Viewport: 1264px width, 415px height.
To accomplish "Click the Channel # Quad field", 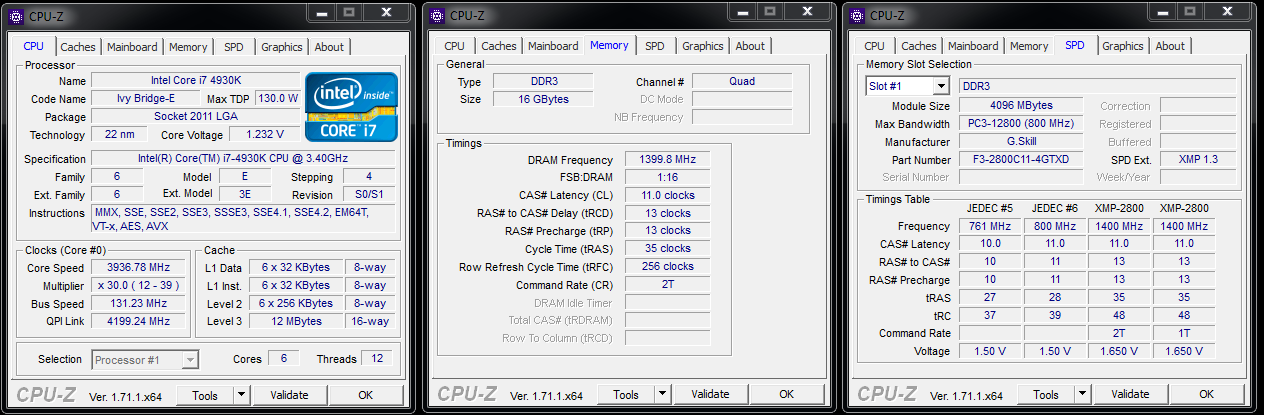I will coord(742,81).
